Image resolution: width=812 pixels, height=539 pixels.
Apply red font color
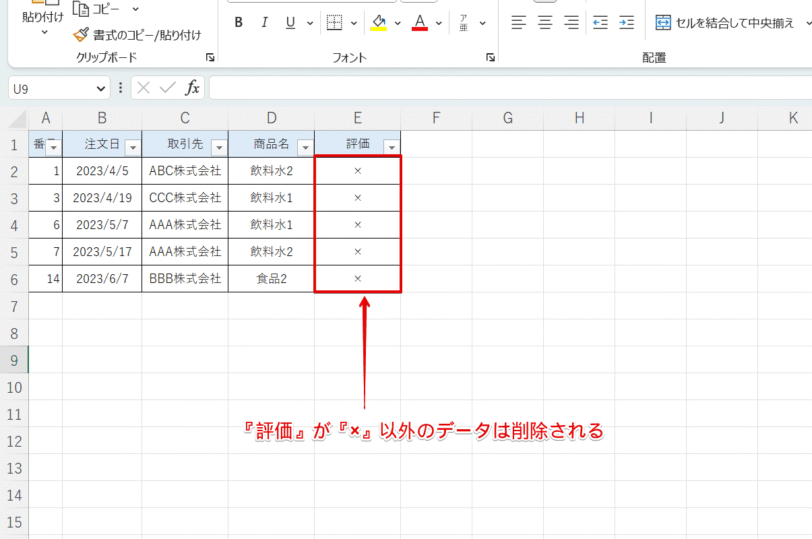(419, 22)
